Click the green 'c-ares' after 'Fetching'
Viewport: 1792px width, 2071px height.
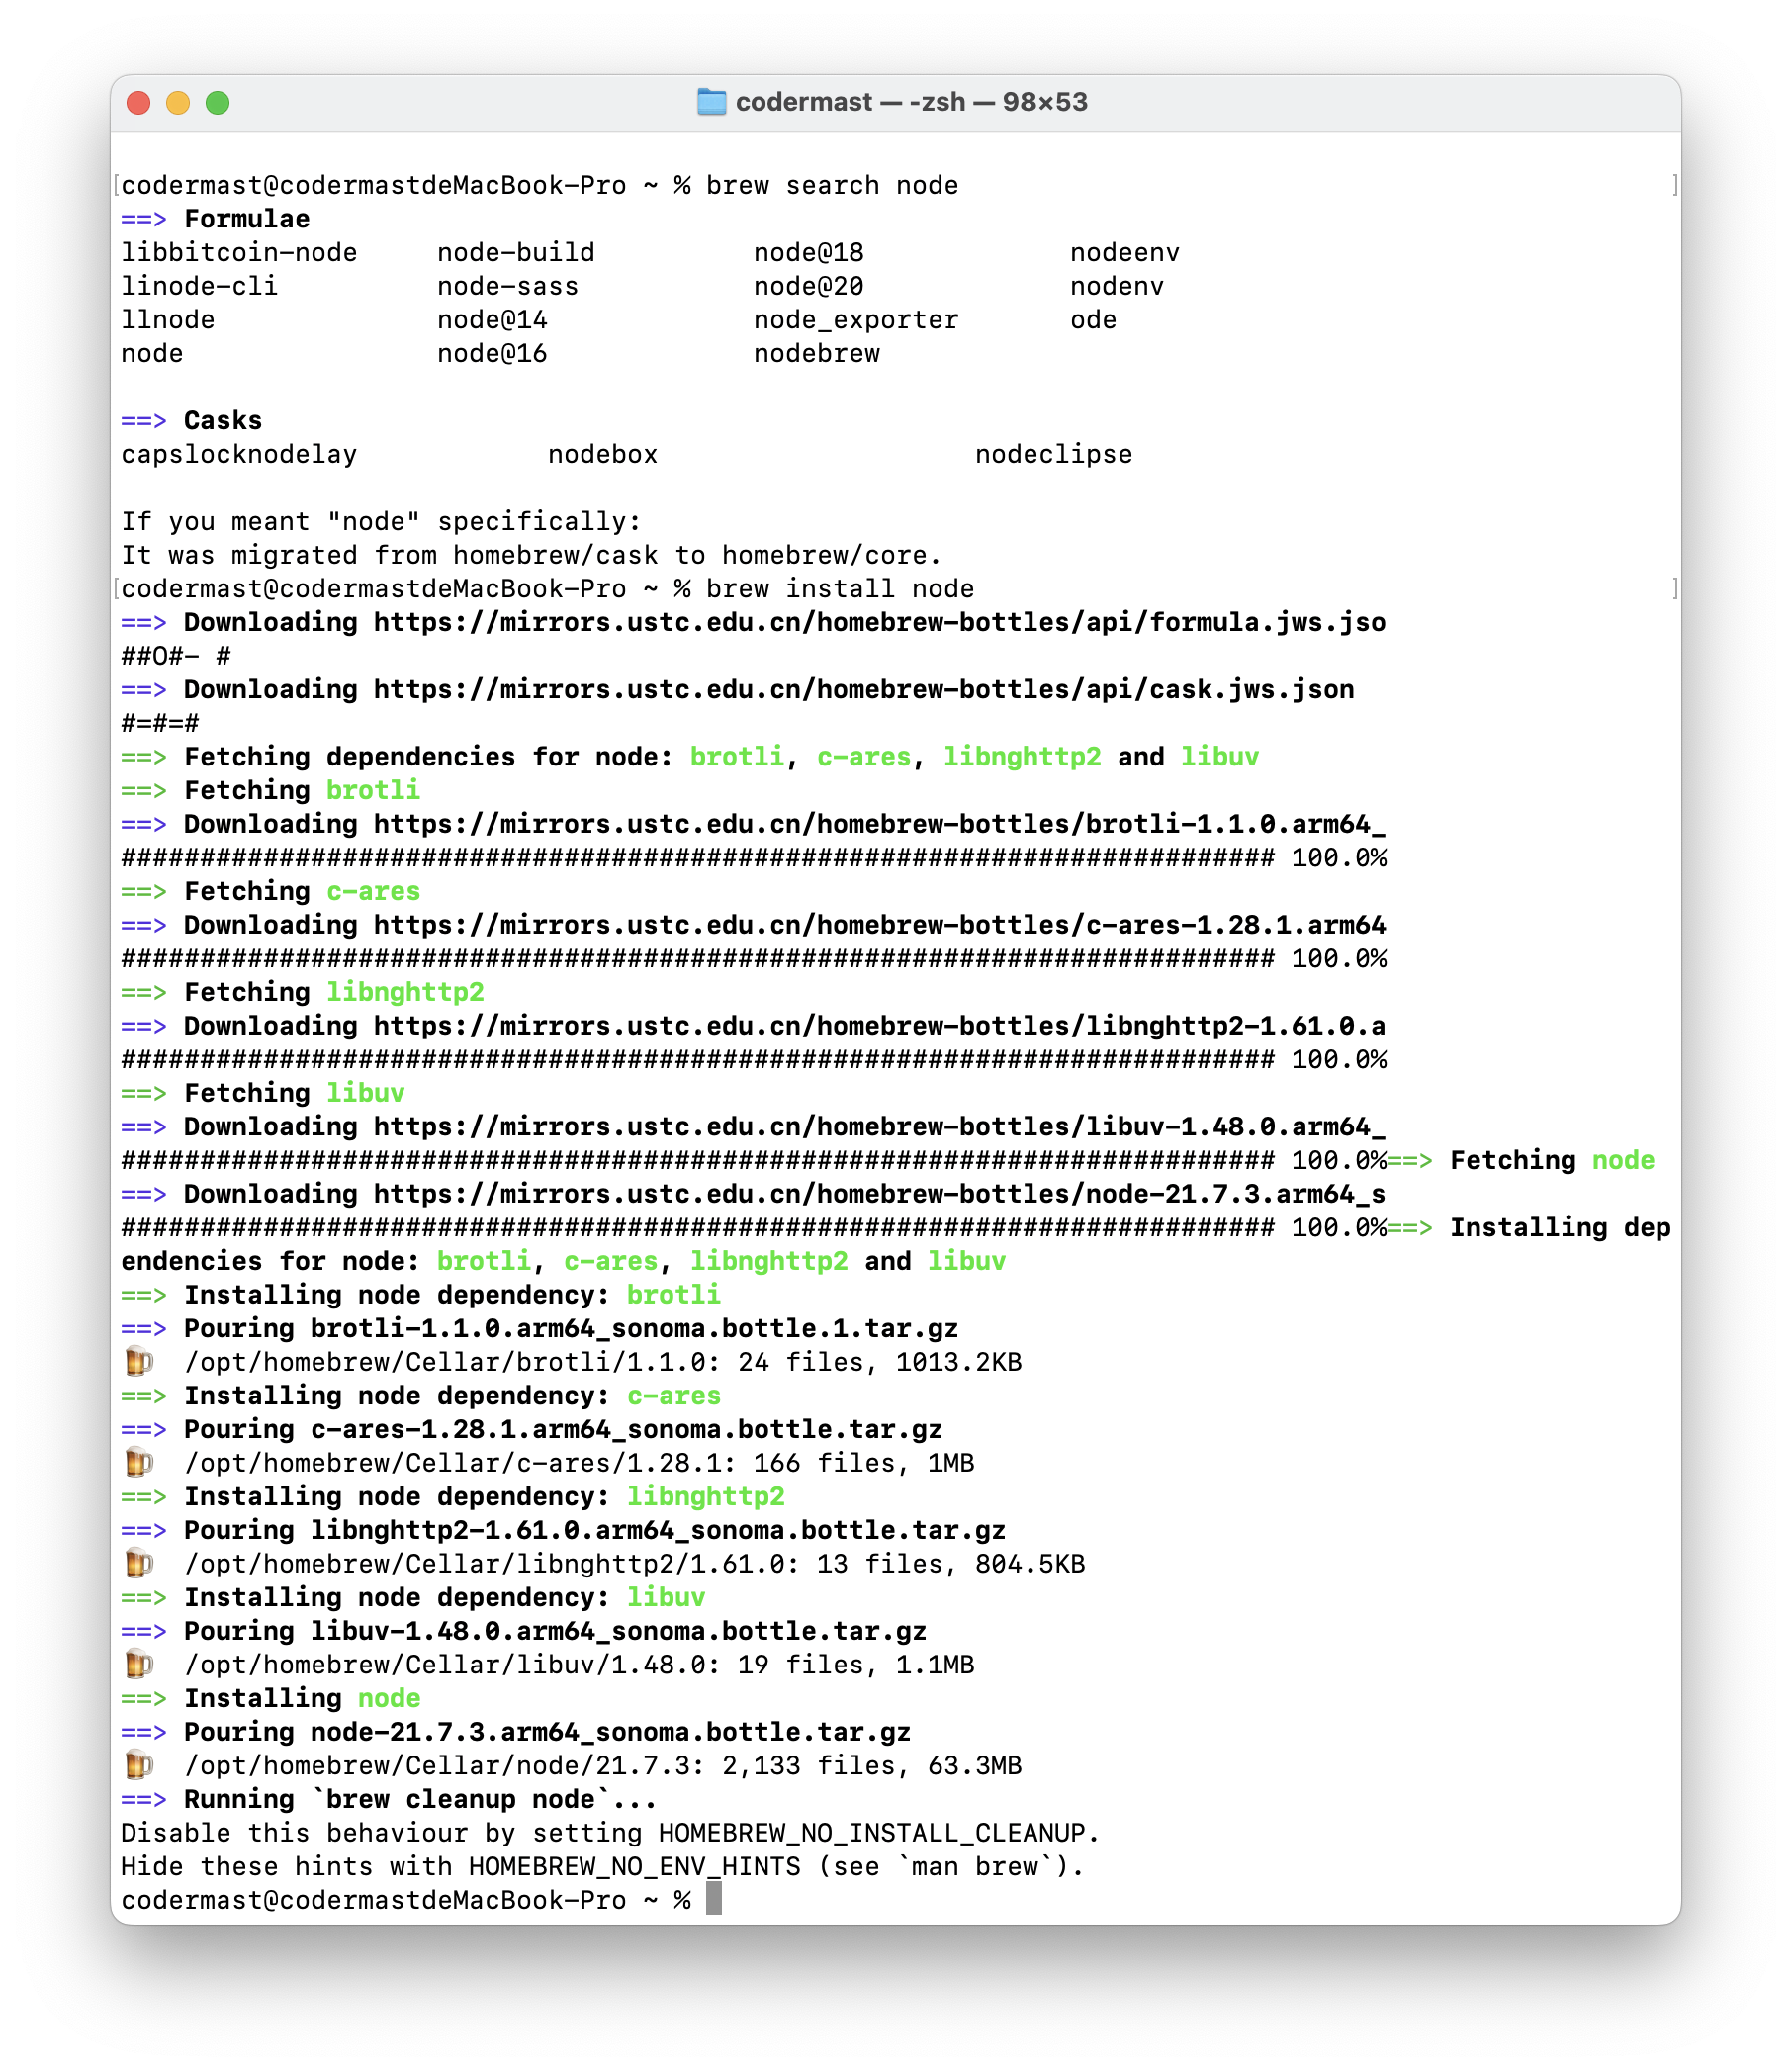[373, 892]
